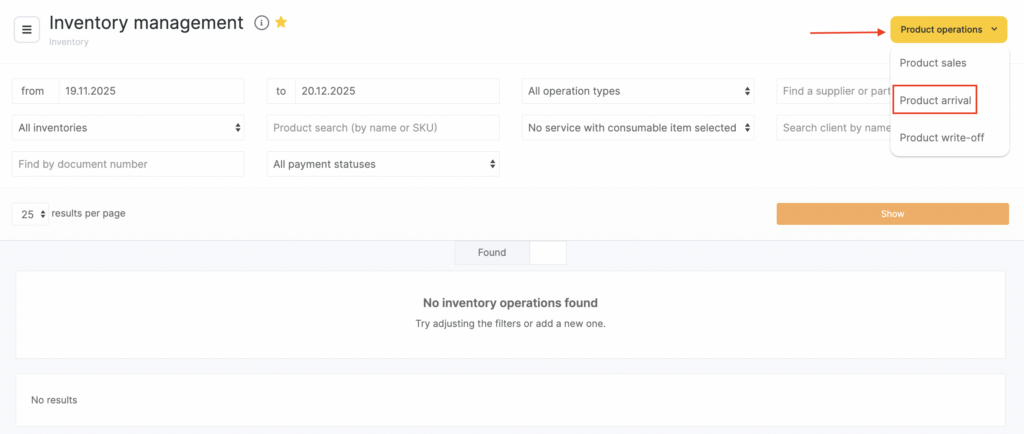Open the All operation types dropdown
Image resolution: width=1024 pixels, height=434 pixels.
(639, 91)
